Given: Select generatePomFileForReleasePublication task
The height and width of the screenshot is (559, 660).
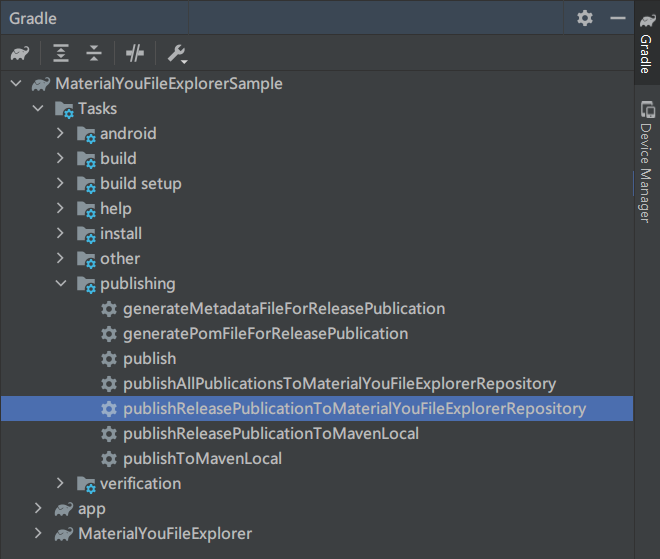Looking at the screenshot, I should coord(265,334).
